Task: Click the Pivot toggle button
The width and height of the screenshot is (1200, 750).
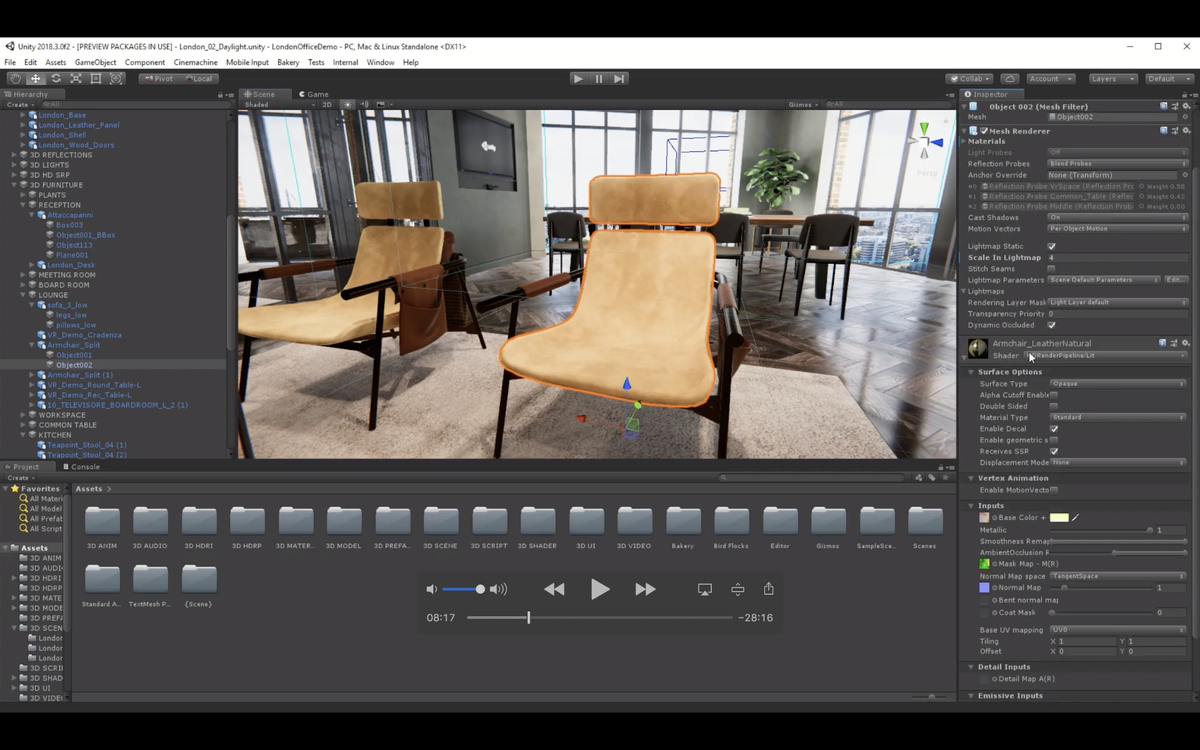Action: click(x=159, y=78)
